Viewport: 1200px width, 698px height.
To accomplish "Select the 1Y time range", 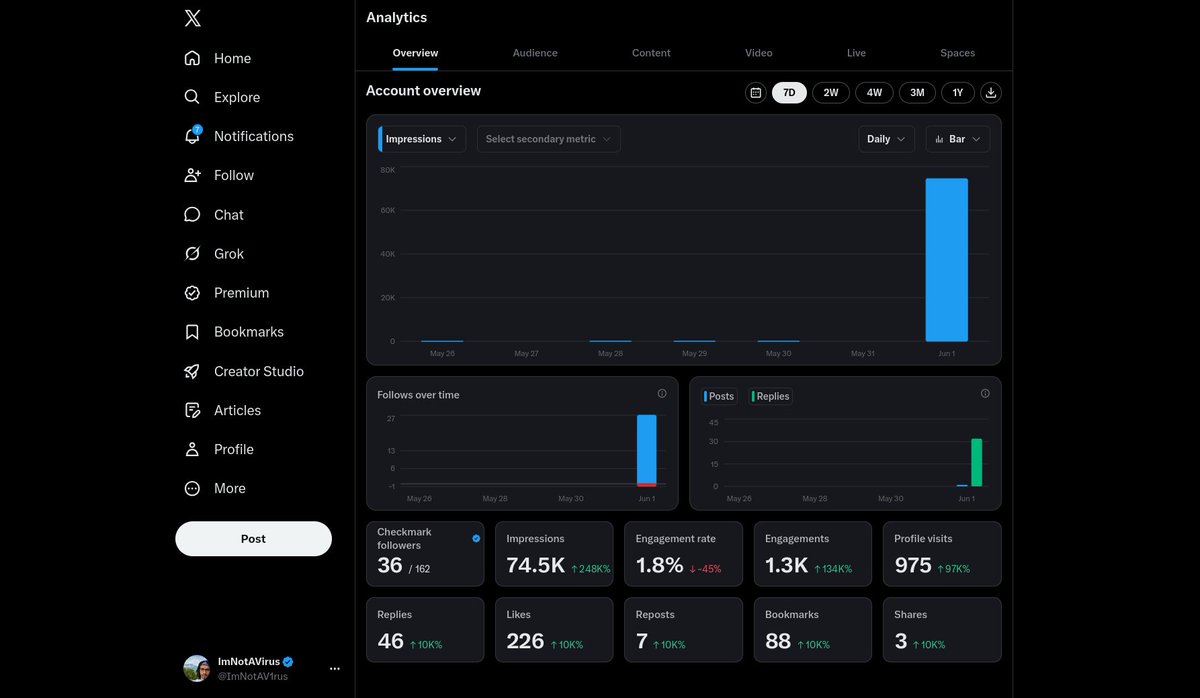I will click(958, 93).
